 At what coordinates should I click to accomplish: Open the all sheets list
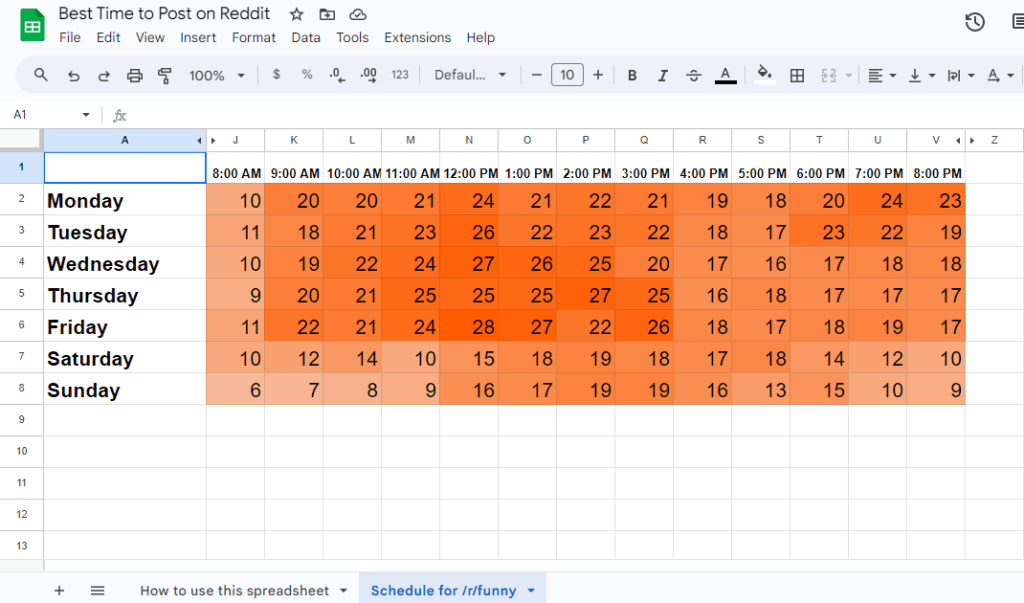pos(97,590)
